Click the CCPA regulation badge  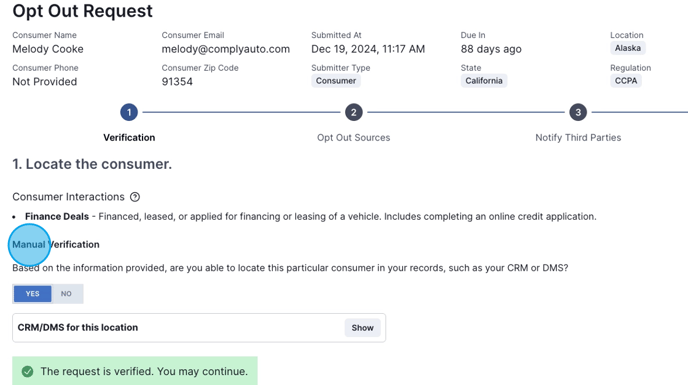pos(626,81)
